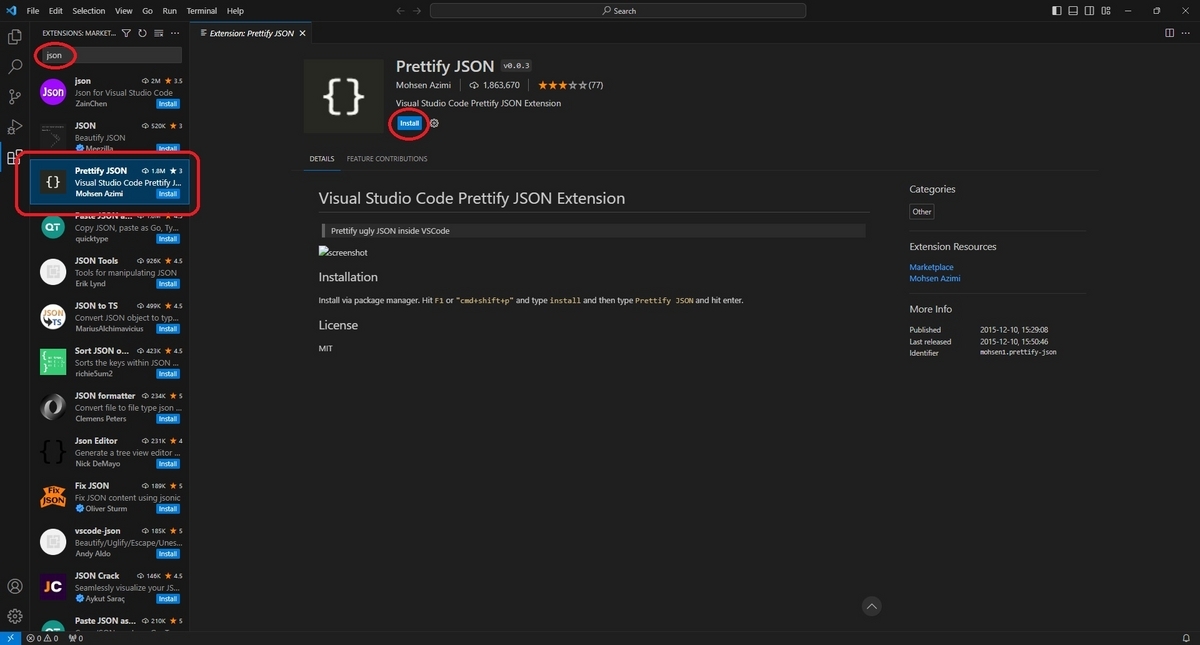Open the Manage gear in activity bar
The image size is (1200, 645).
(x=15, y=616)
